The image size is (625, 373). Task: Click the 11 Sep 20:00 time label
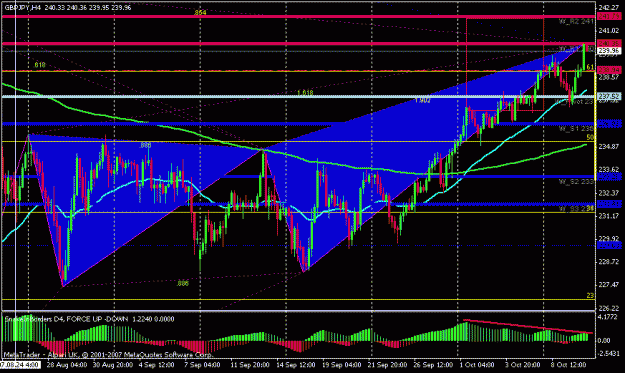(250, 365)
